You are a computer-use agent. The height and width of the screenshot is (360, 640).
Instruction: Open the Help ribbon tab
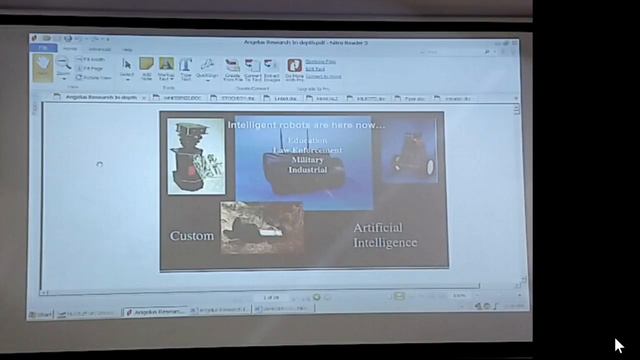point(127,49)
